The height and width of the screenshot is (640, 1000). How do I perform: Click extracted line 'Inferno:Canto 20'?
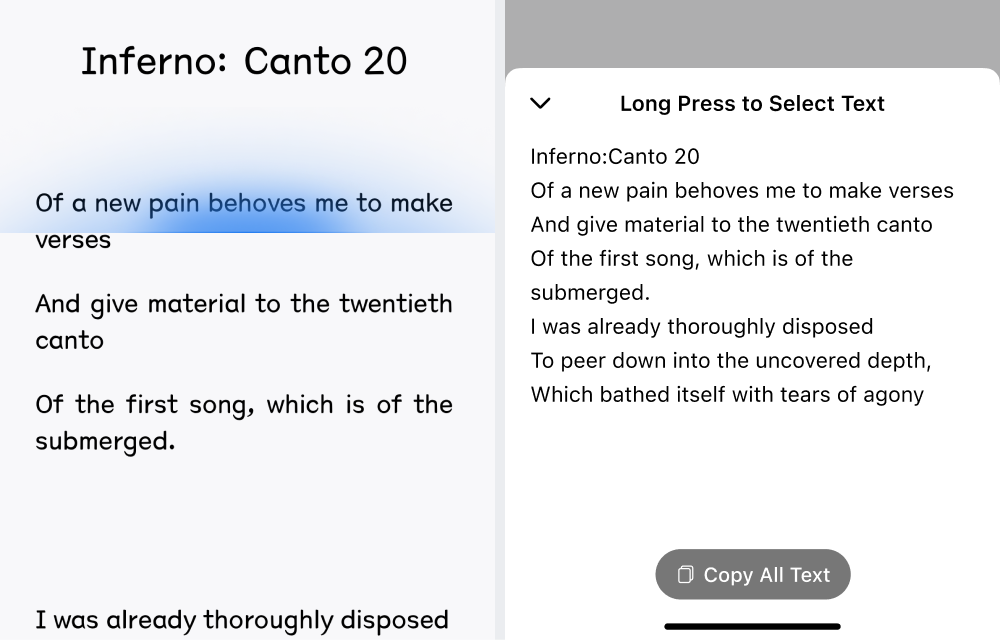(x=615, y=156)
